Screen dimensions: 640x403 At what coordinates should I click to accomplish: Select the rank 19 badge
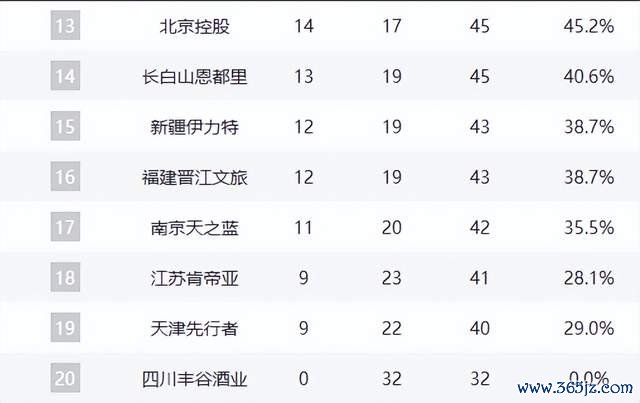tap(65, 327)
